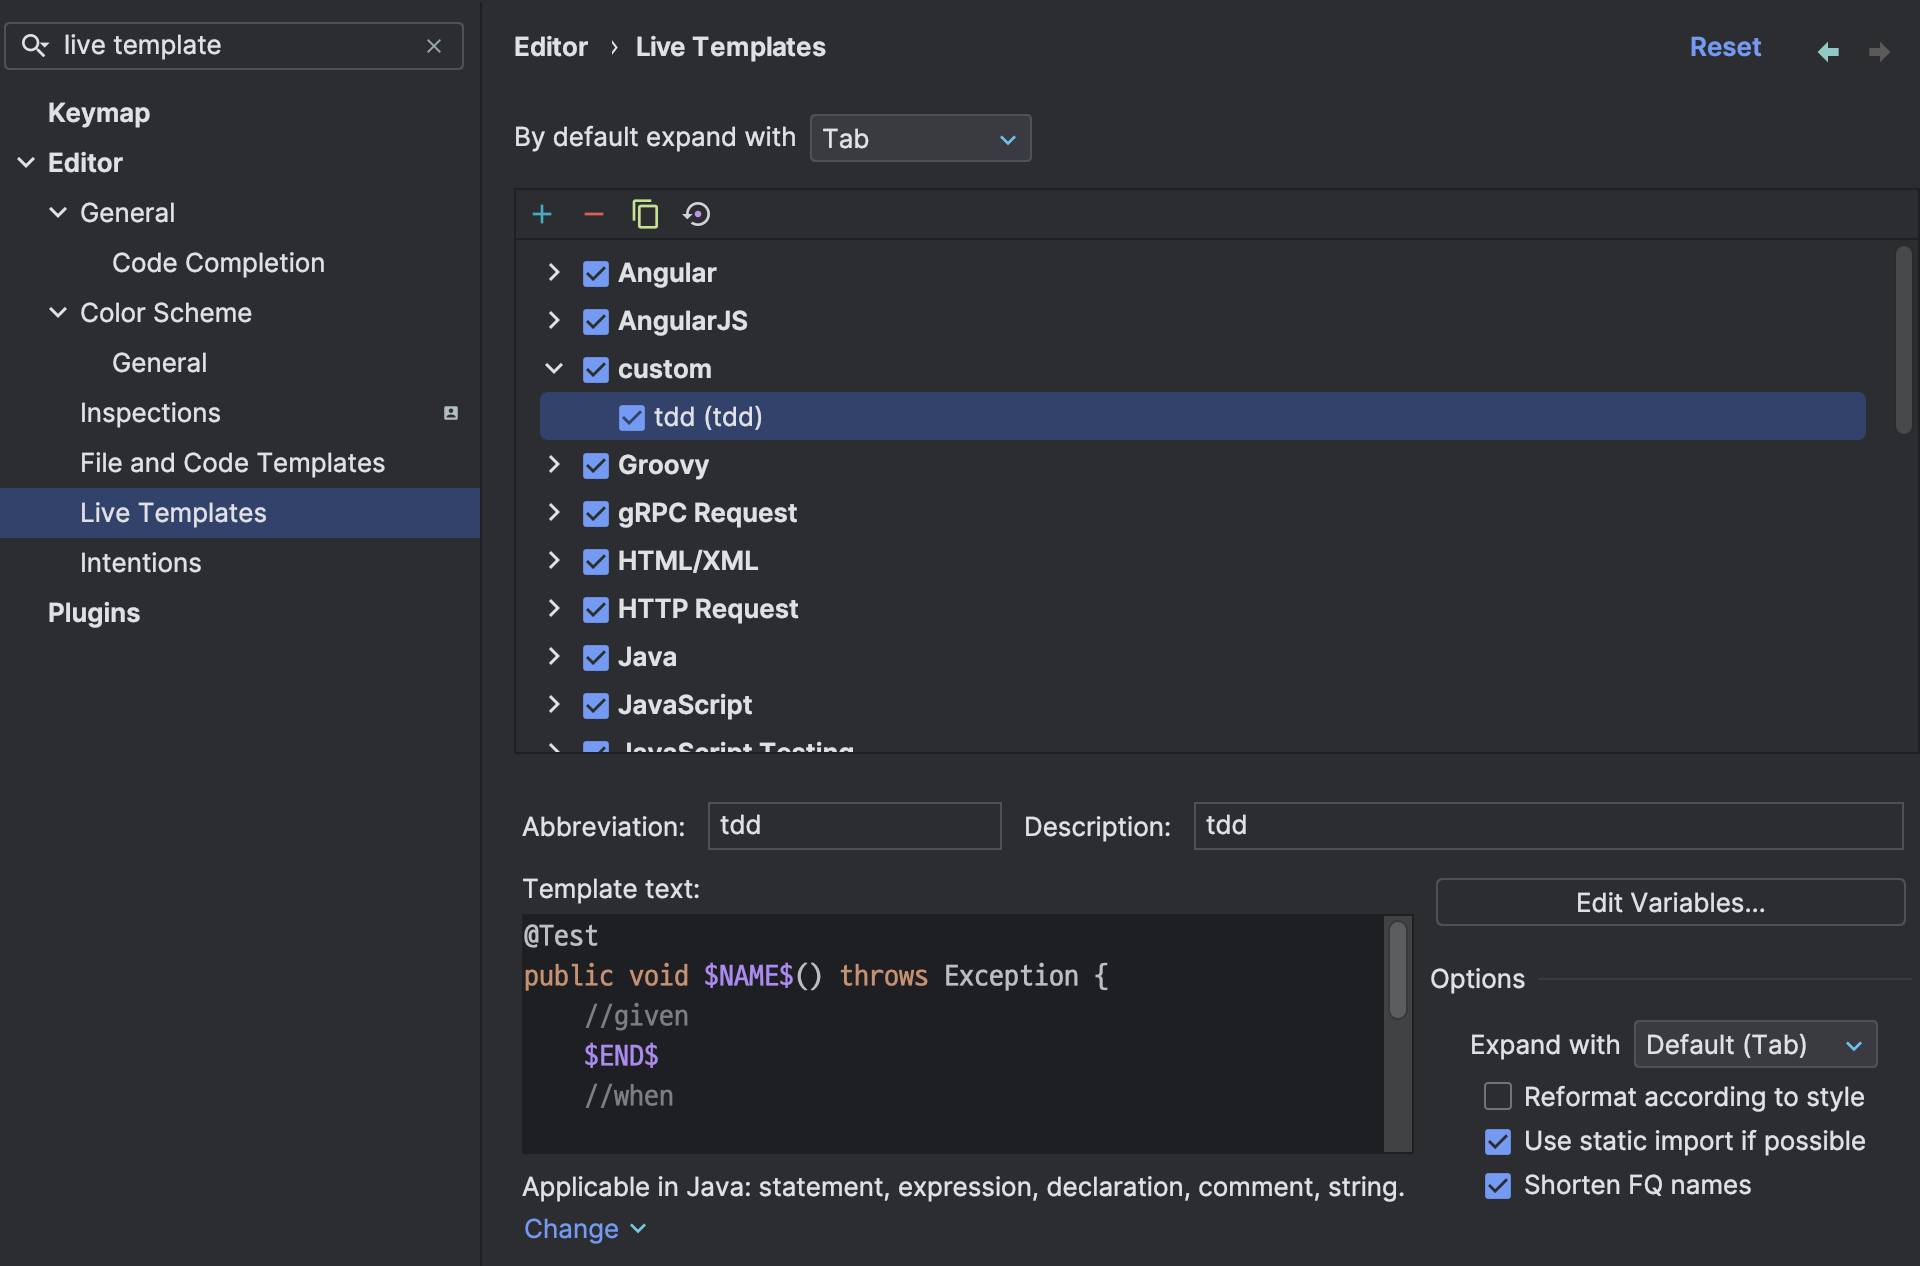The image size is (1920, 1266).
Task: Click the template list scrollbar
Action: [1903, 340]
